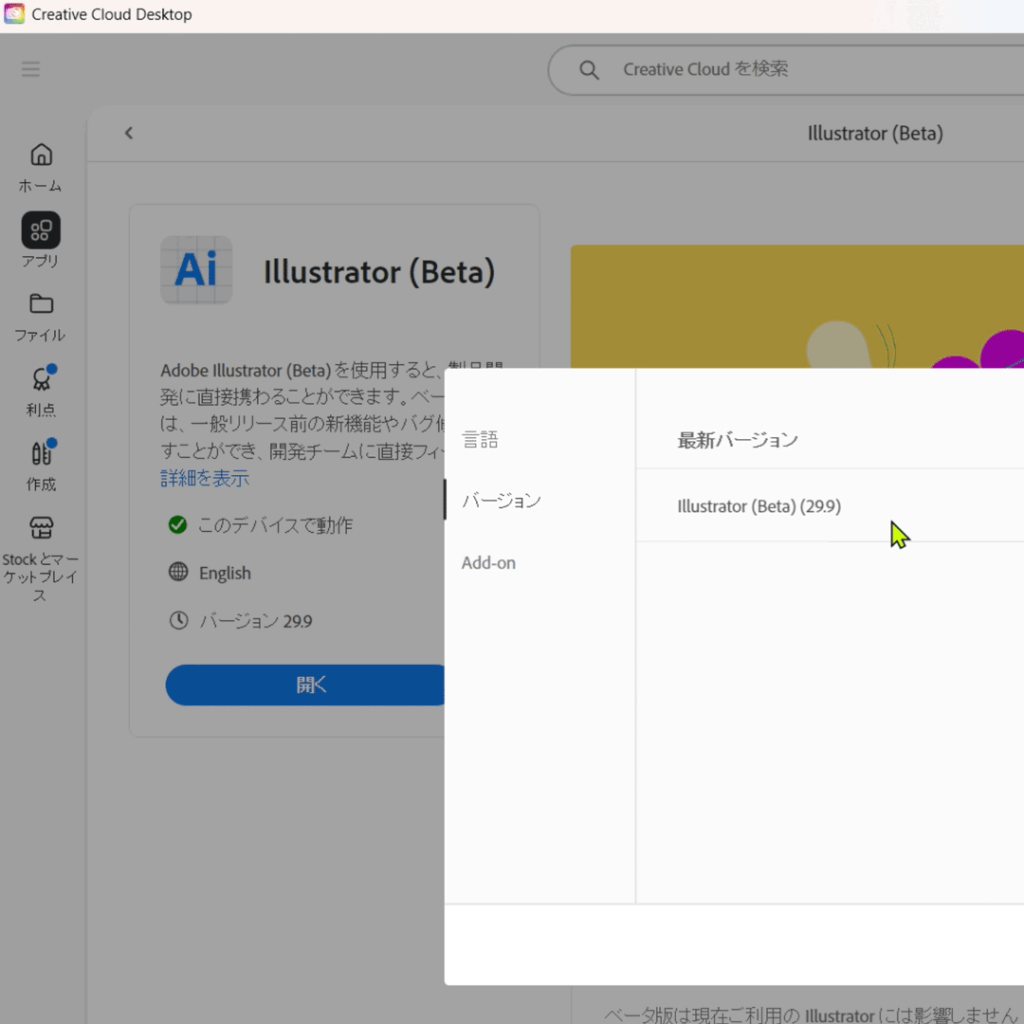Click the Illustrator (Beta) (29.9) version row
This screenshot has height=1024, width=1024.
click(830, 505)
